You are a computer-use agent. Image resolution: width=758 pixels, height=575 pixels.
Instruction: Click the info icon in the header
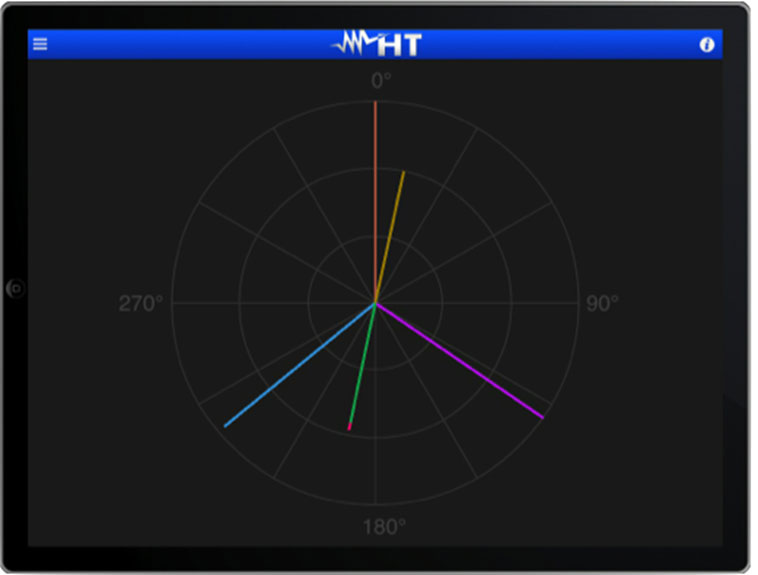click(707, 44)
